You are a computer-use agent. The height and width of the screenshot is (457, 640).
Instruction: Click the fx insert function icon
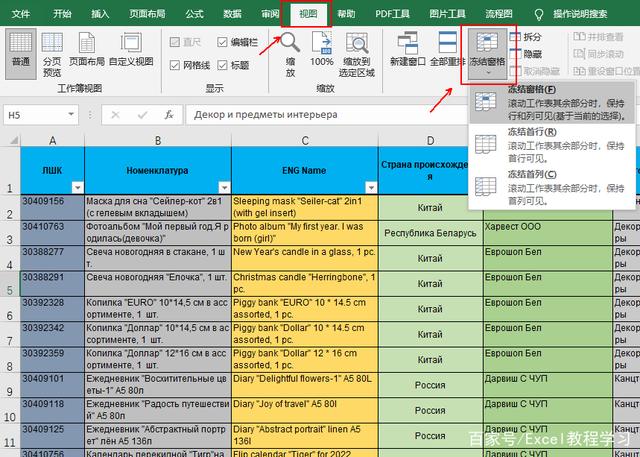169,115
